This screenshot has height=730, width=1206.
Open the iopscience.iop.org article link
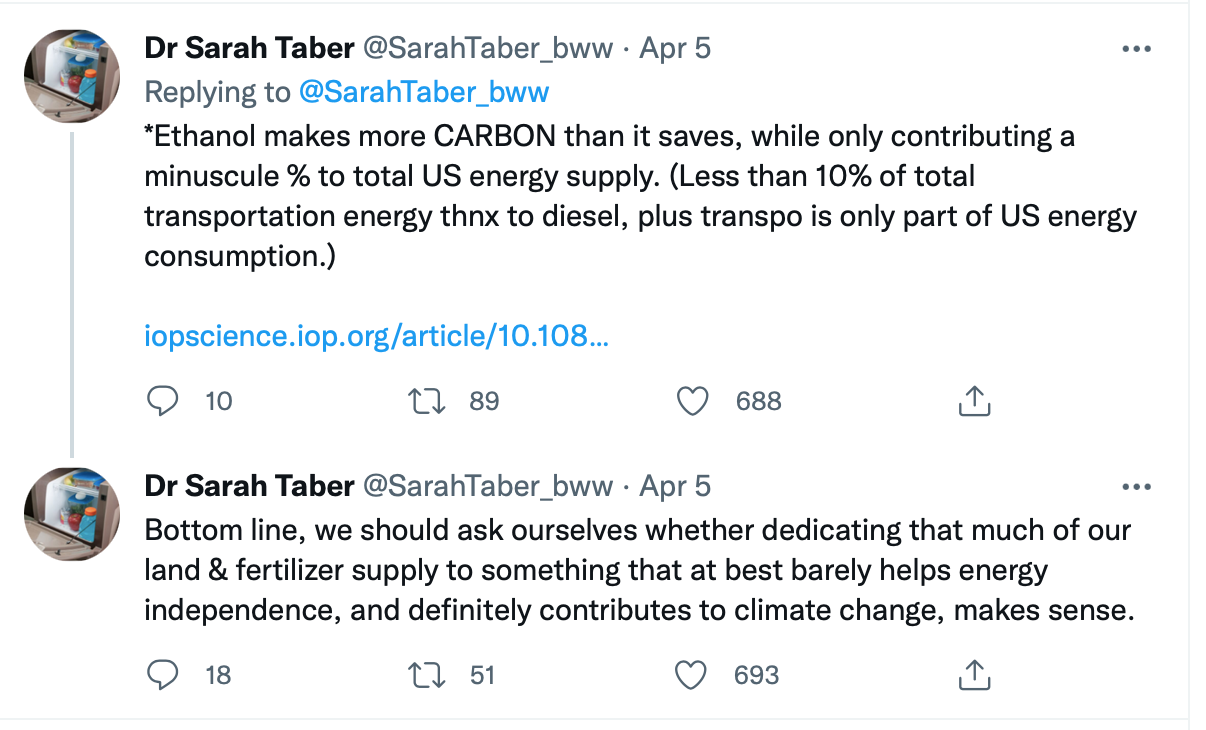click(x=376, y=336)
